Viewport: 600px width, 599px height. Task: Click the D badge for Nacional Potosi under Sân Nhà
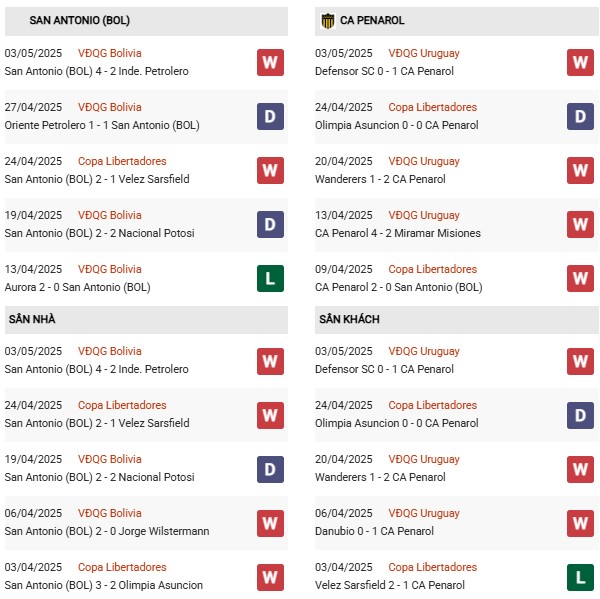(x=270, y=469)
